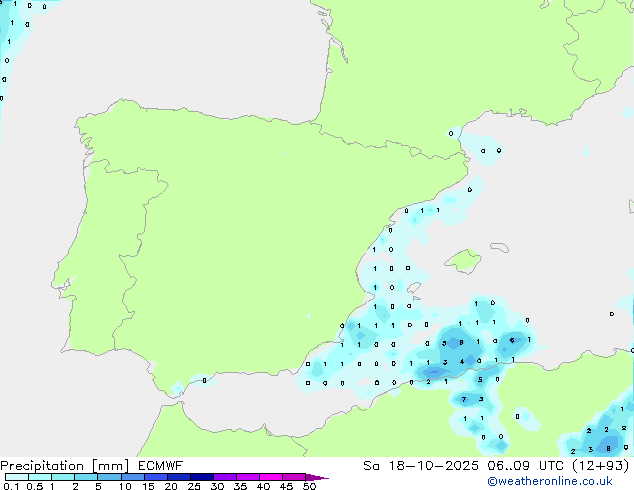The width and height of the screenshot is (634, 490).
Task: Click Ibiza island outline on the map
Action: pyautogui.click(x=414, y=288)
